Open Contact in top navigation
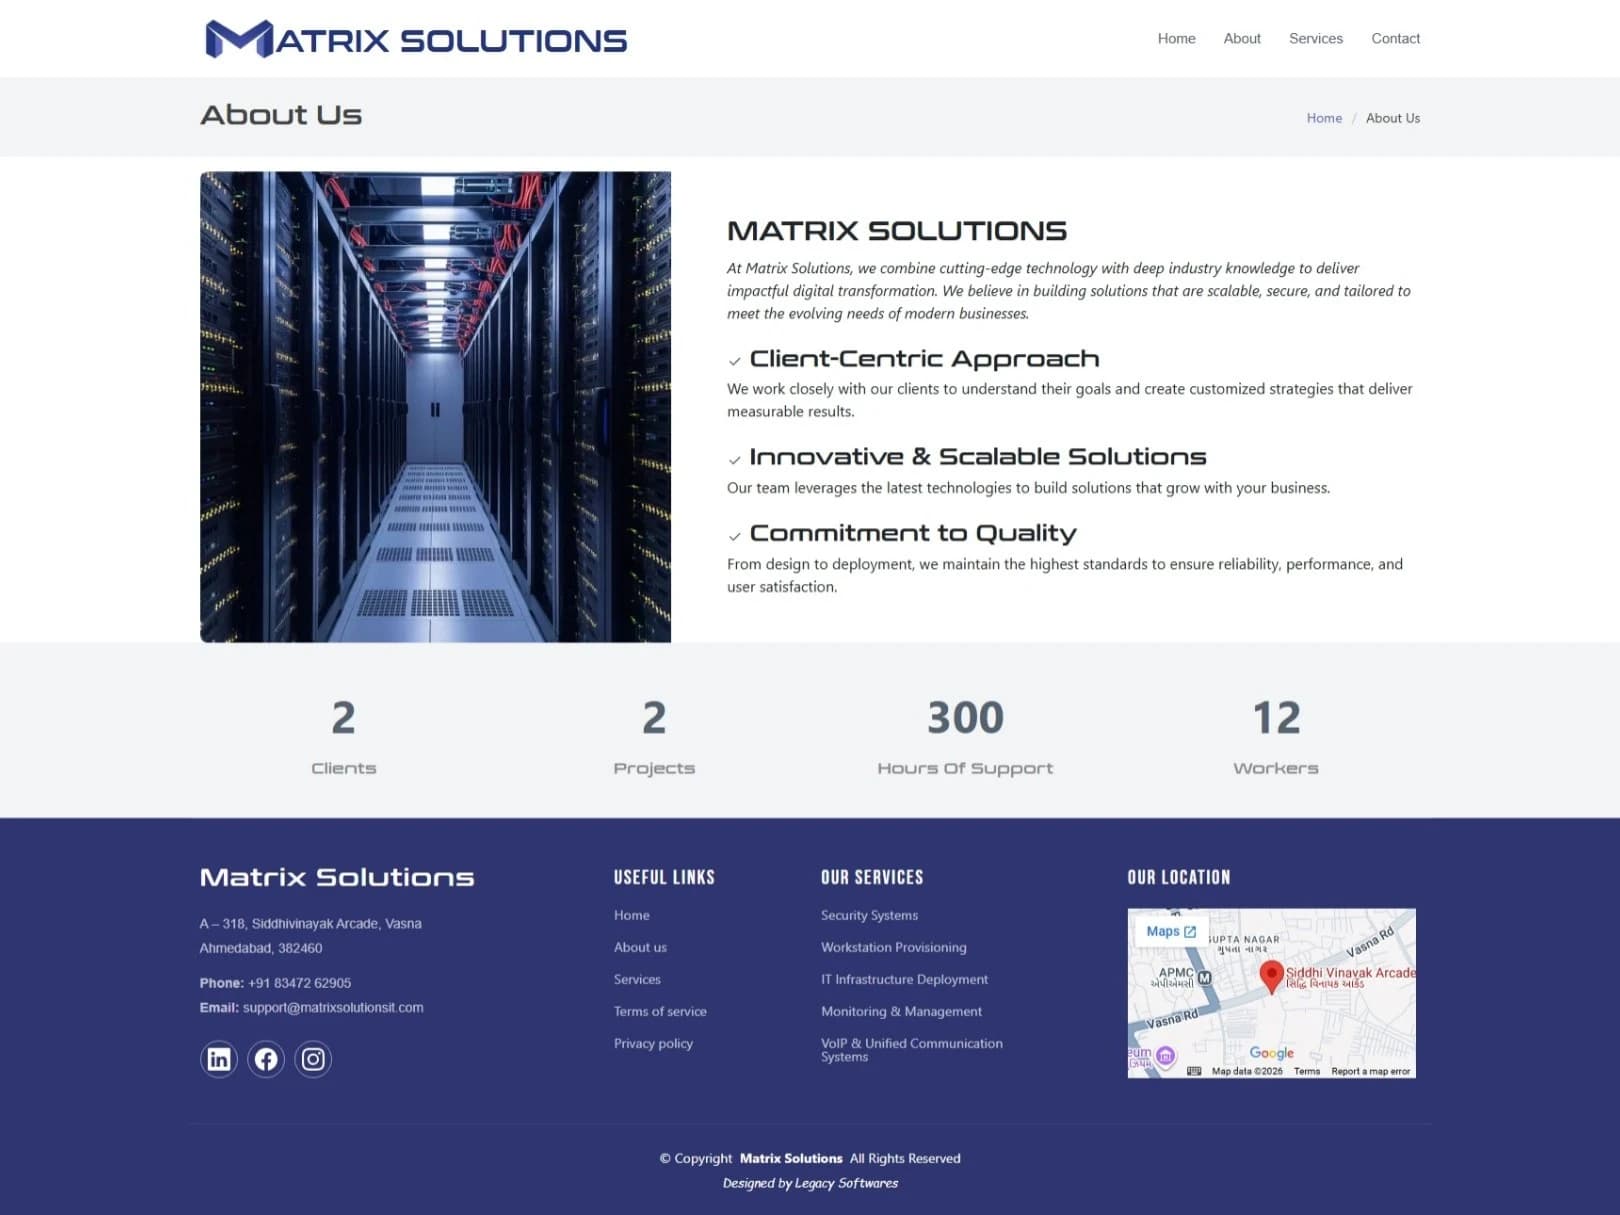Image resolution: width=1620 pixels, height=1215 pixels. pyautogui.click(x=1395, y=38)
